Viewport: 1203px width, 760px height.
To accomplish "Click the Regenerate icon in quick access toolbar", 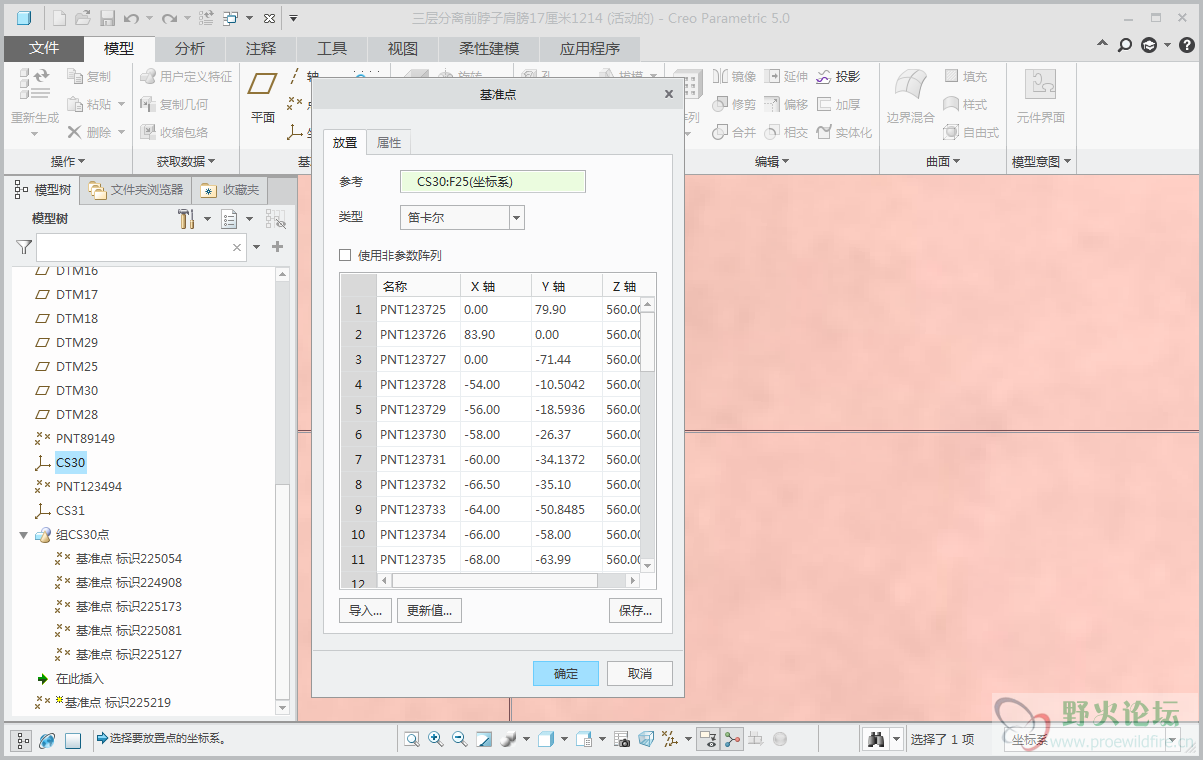I will (x=206, y=18).
